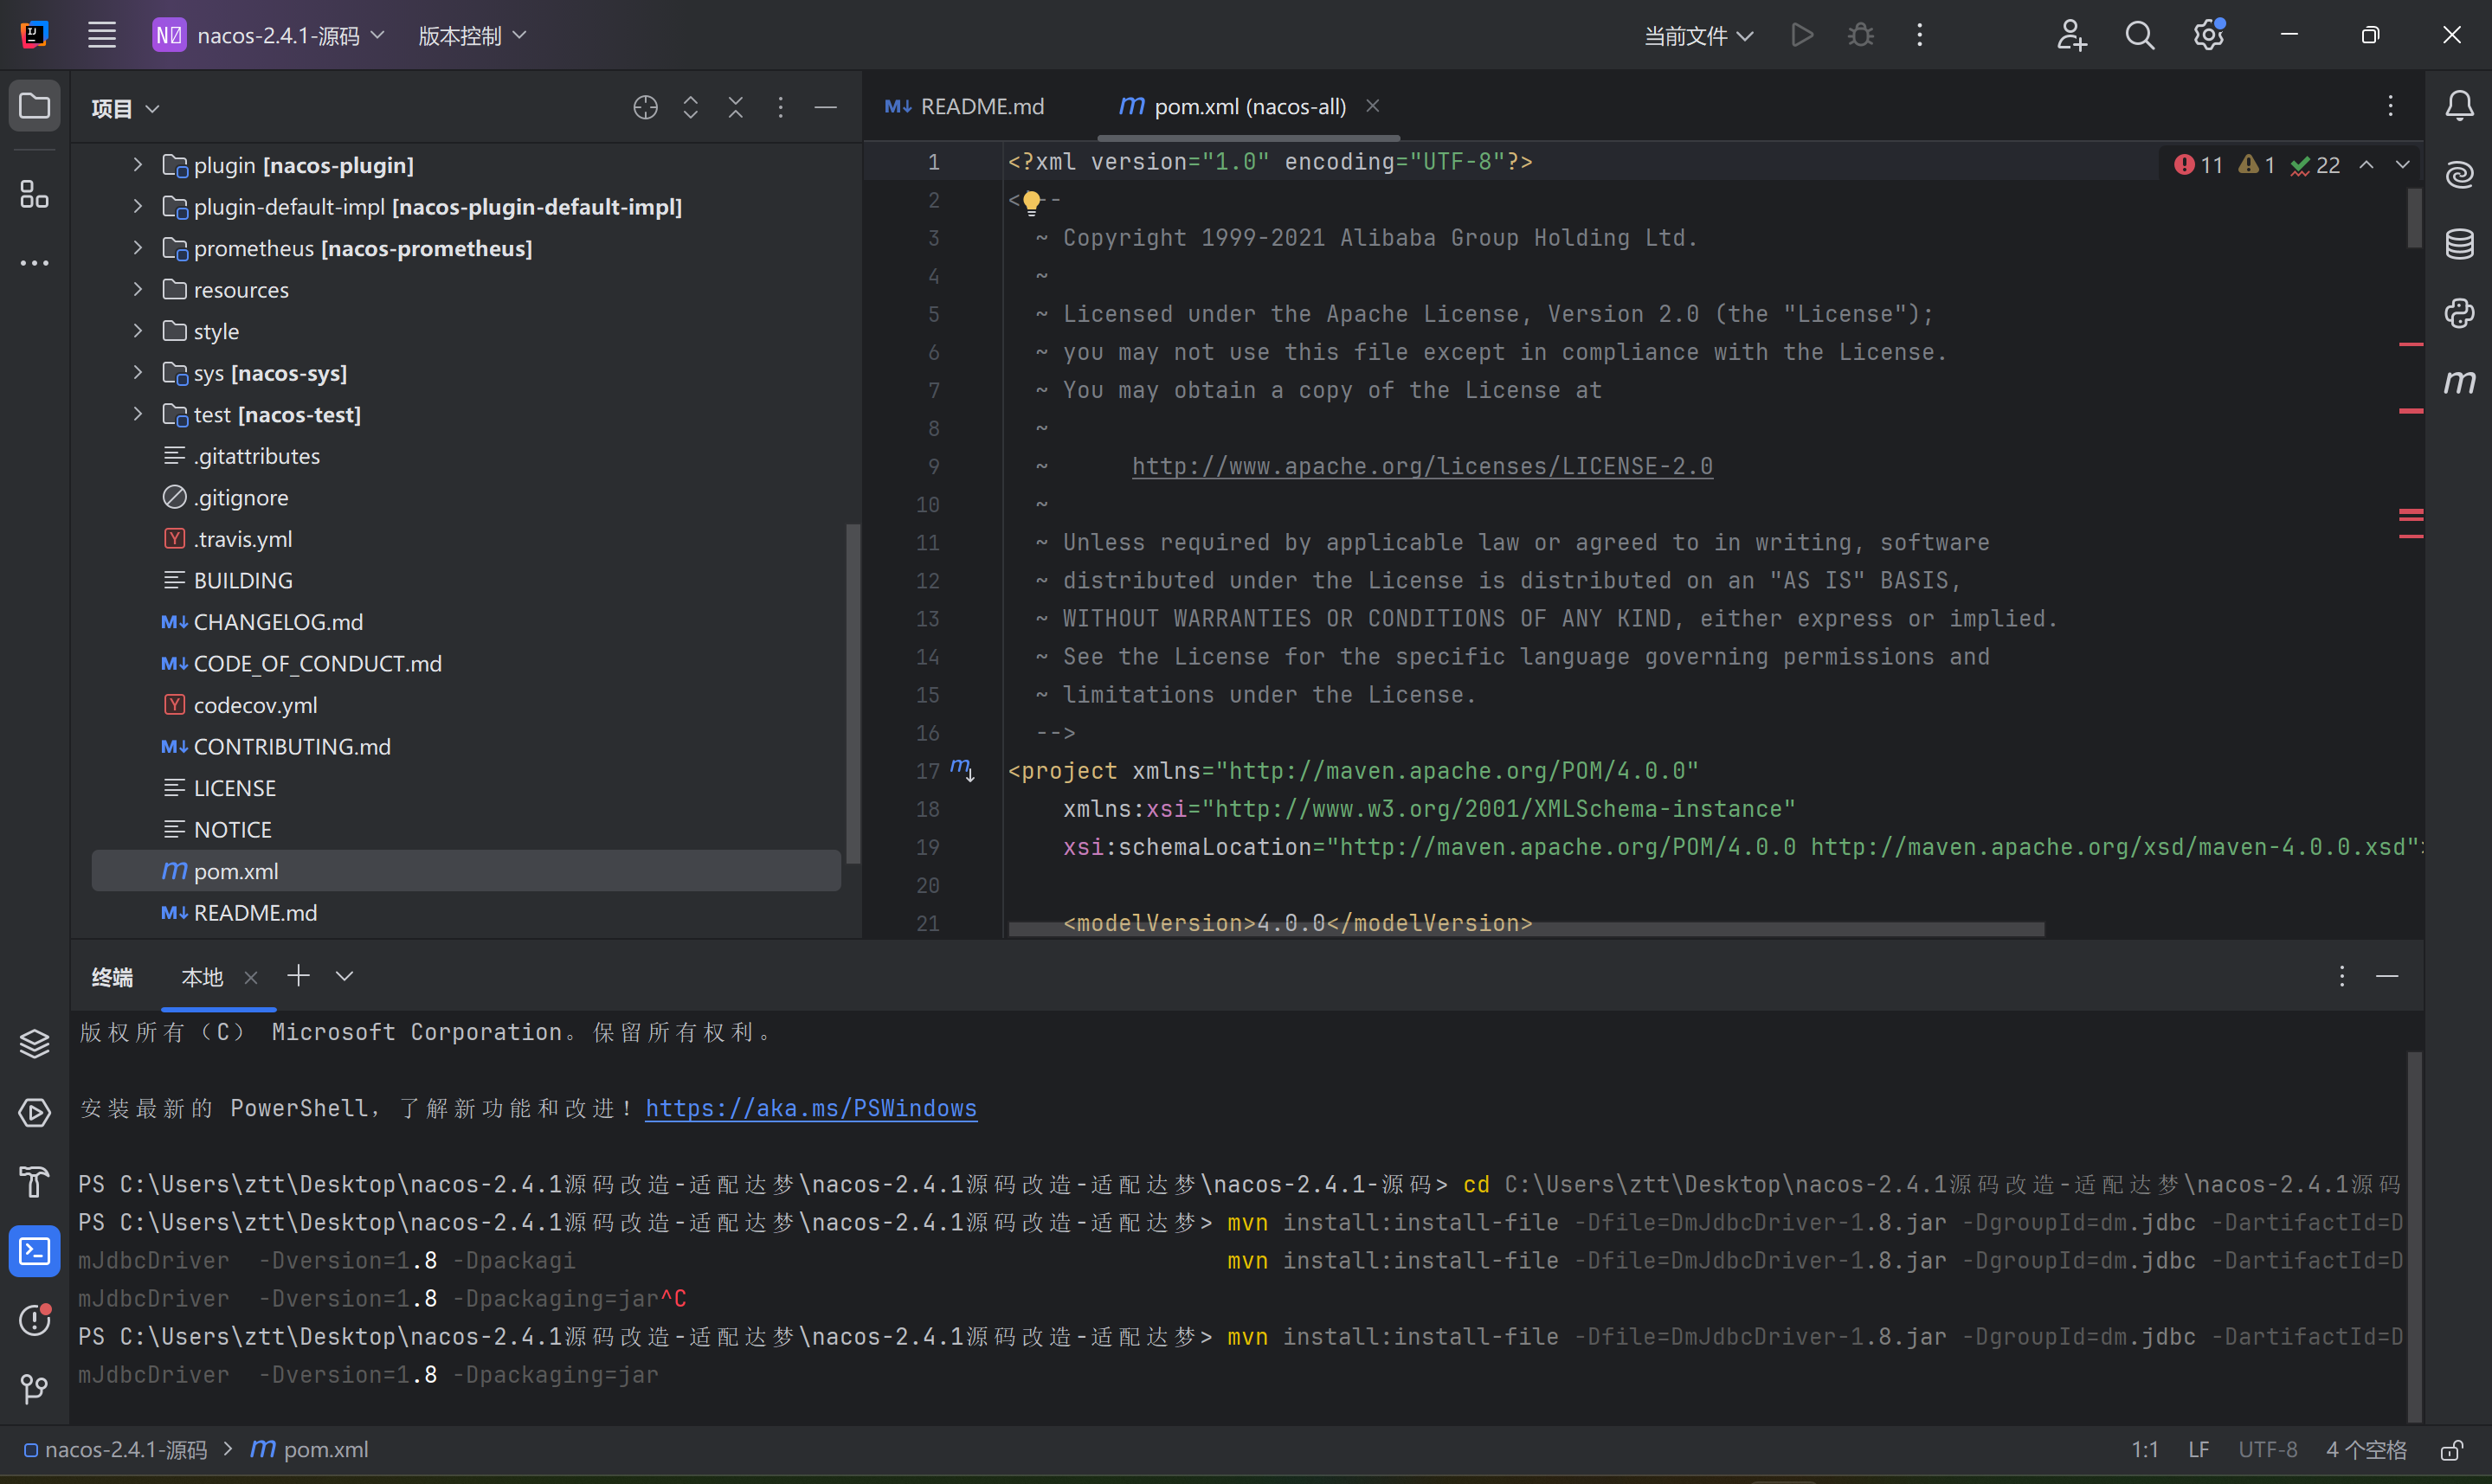2492x1484 pixels.
Task: Open the 版本控制 menu
Action: pyautogui.click(x=471, y=36)
